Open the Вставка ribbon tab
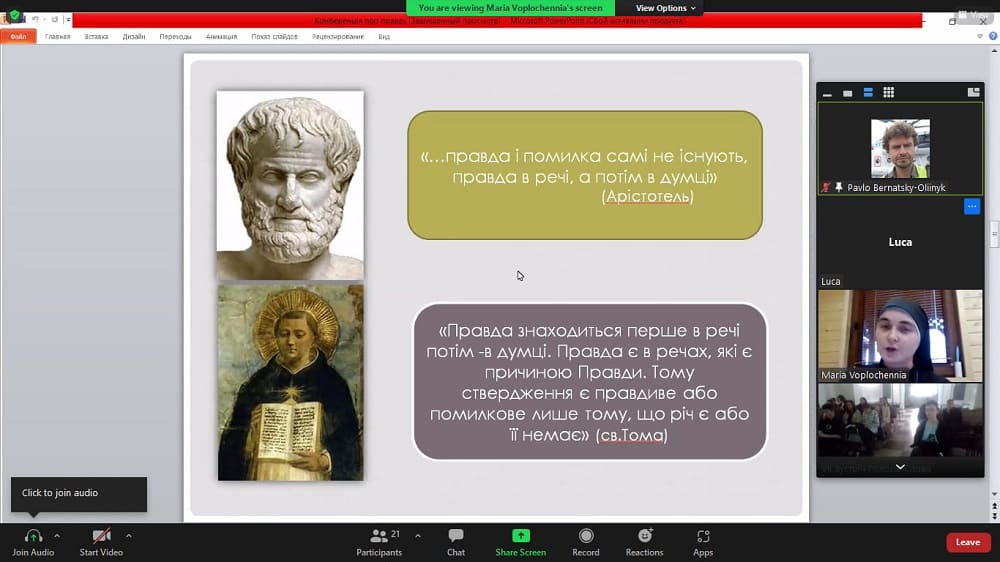Image resolution: width=1000 pixels, height=562 pixels. [97, 37]
